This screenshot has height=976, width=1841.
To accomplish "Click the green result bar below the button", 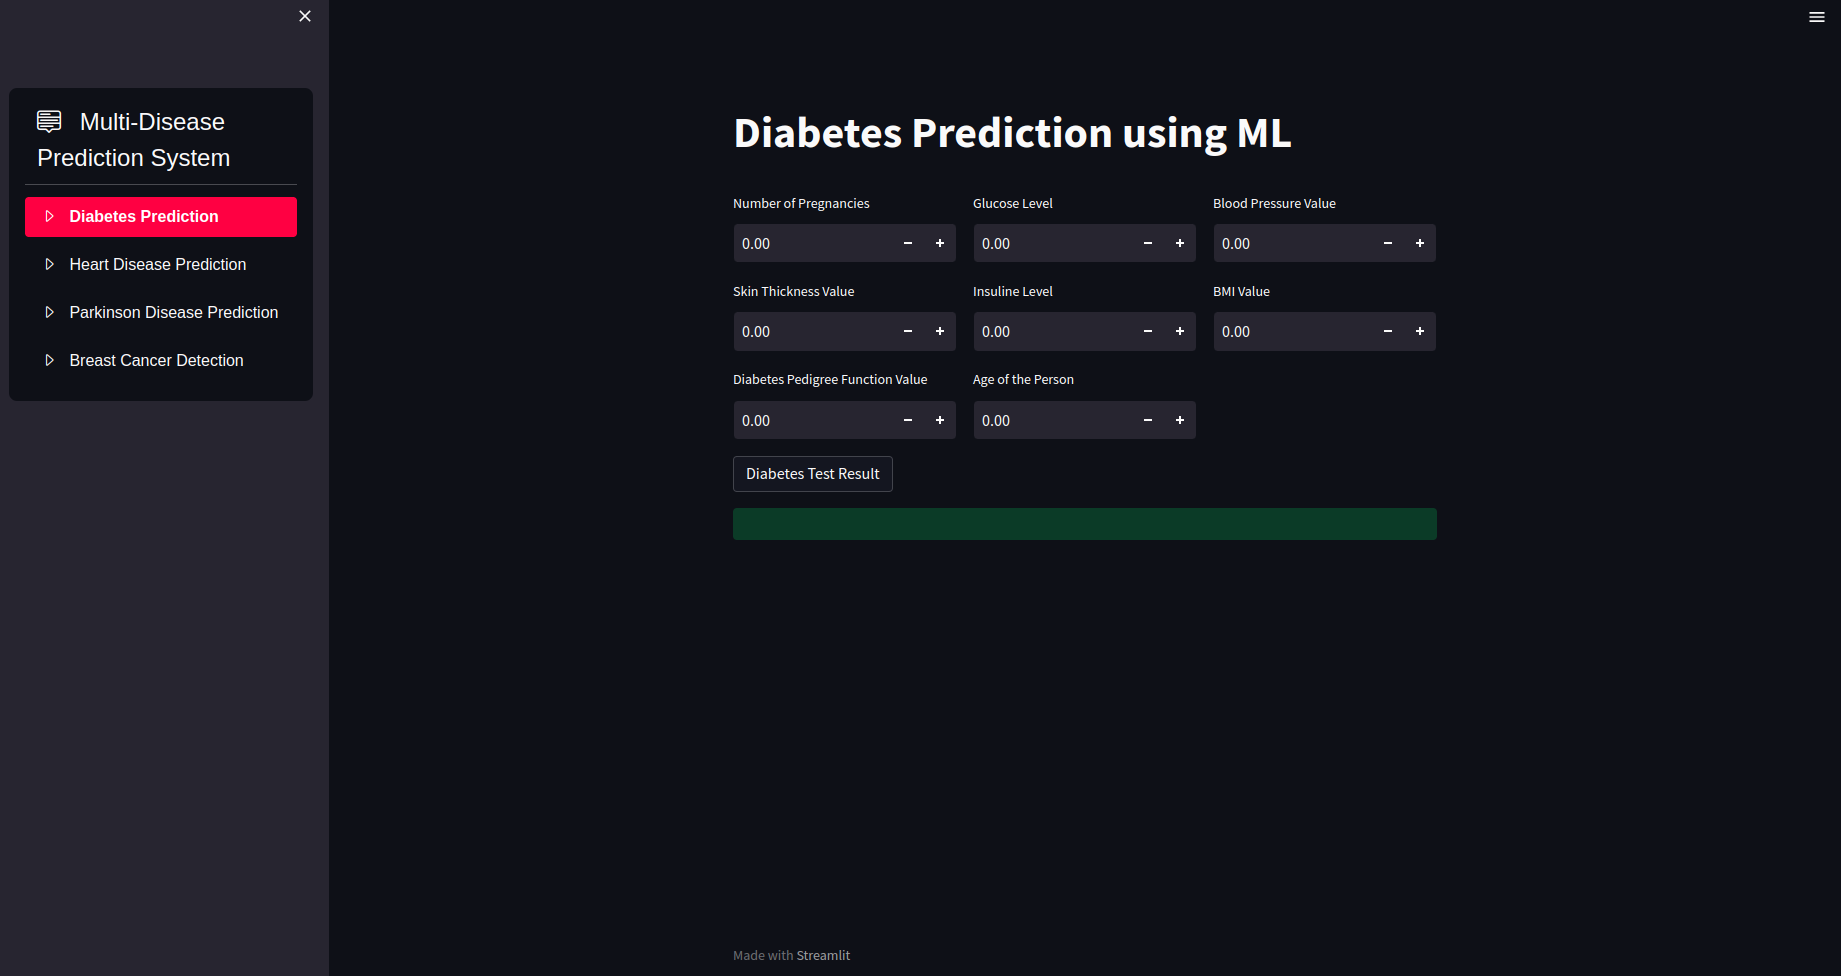I will pos(1084,523).
